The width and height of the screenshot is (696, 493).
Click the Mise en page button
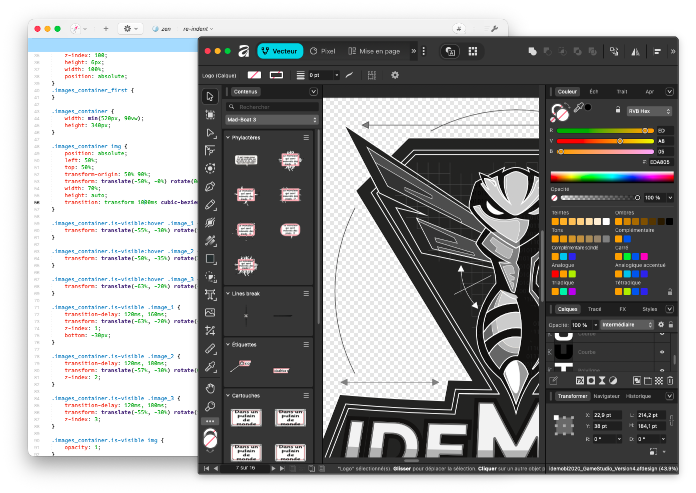(374, 51)
